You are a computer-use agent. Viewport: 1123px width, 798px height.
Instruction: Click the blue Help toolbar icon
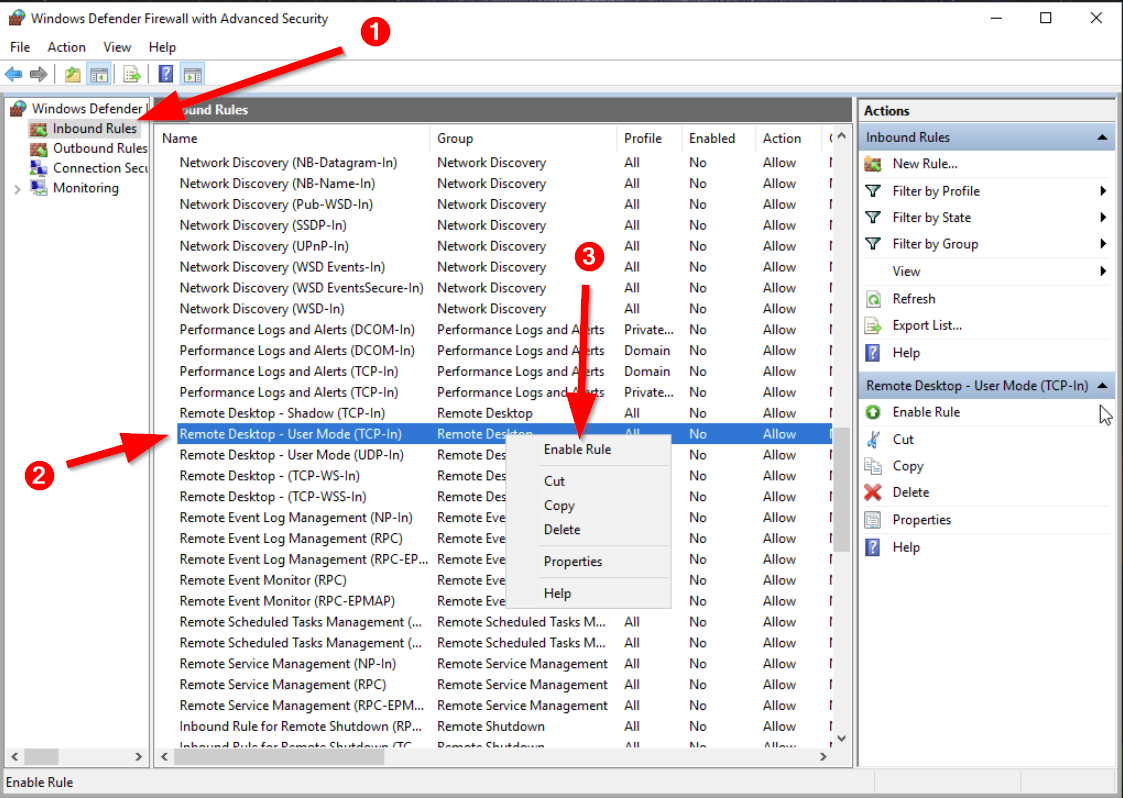point(166,74)
